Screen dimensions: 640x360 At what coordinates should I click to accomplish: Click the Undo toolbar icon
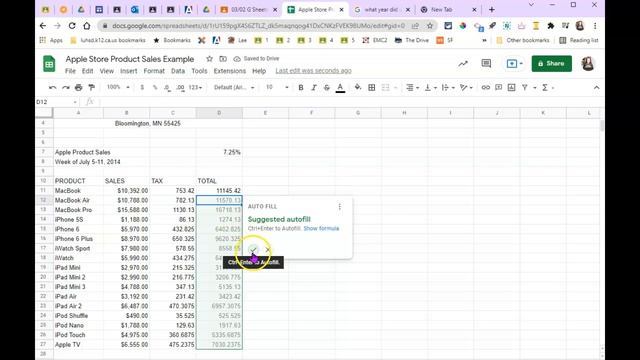[x=52, y=87]
